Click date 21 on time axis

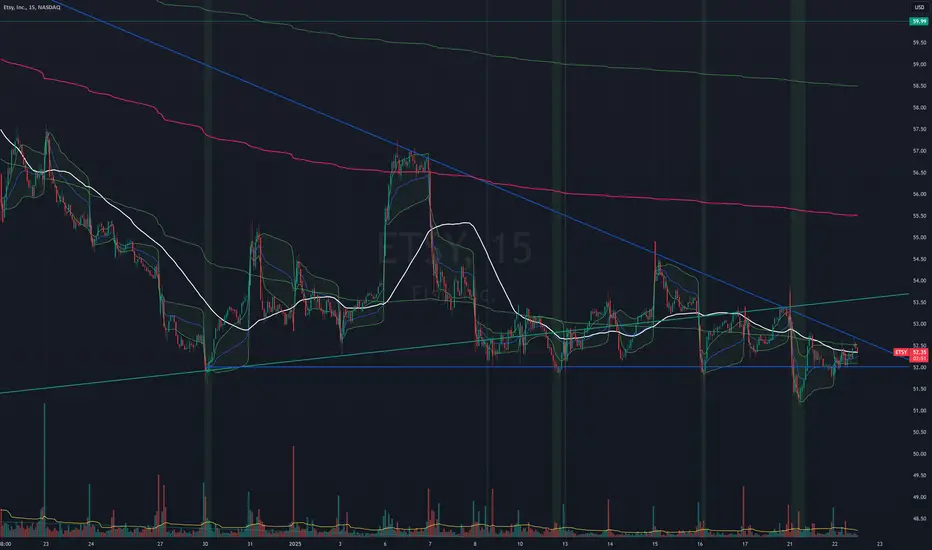point(790,544)
